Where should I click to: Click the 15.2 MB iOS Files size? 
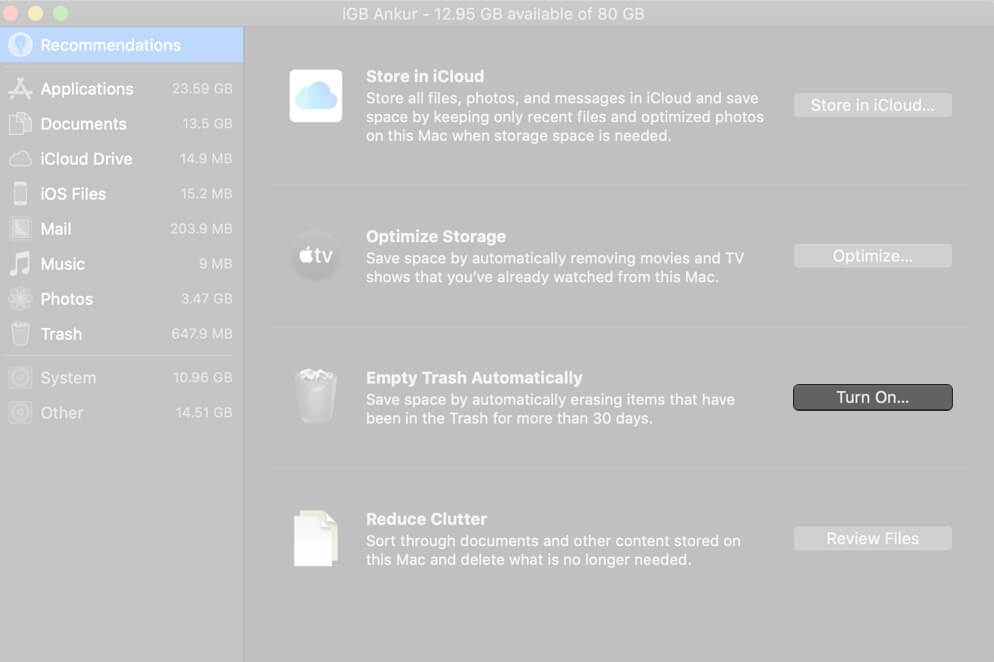pos(207,193)
